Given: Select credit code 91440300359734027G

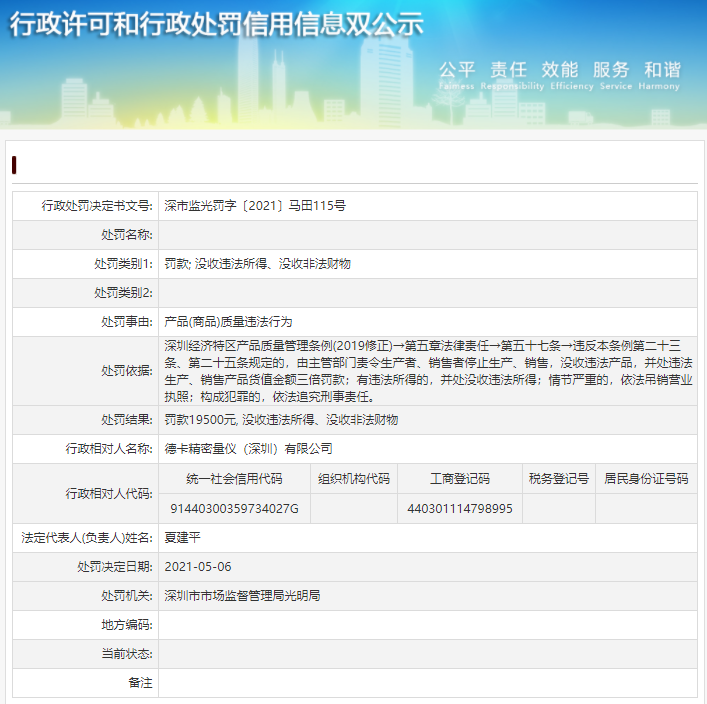Looking at the screenshot, I should (x=235, y=508).
